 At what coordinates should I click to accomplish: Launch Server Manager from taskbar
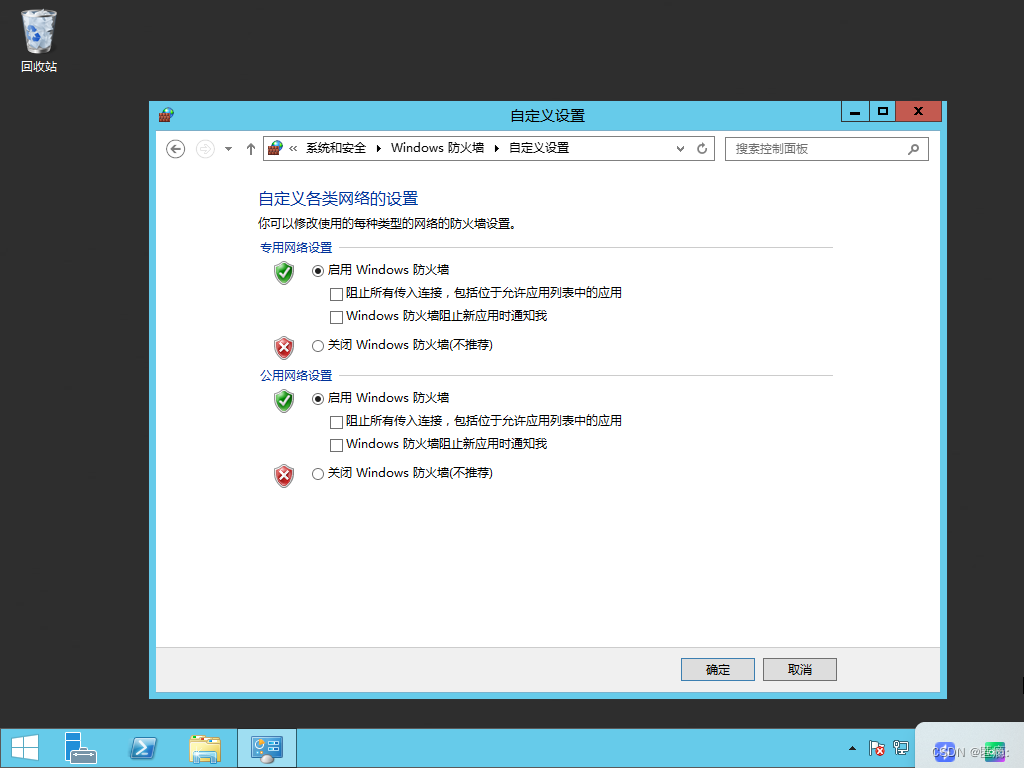[x=80, y=748]
